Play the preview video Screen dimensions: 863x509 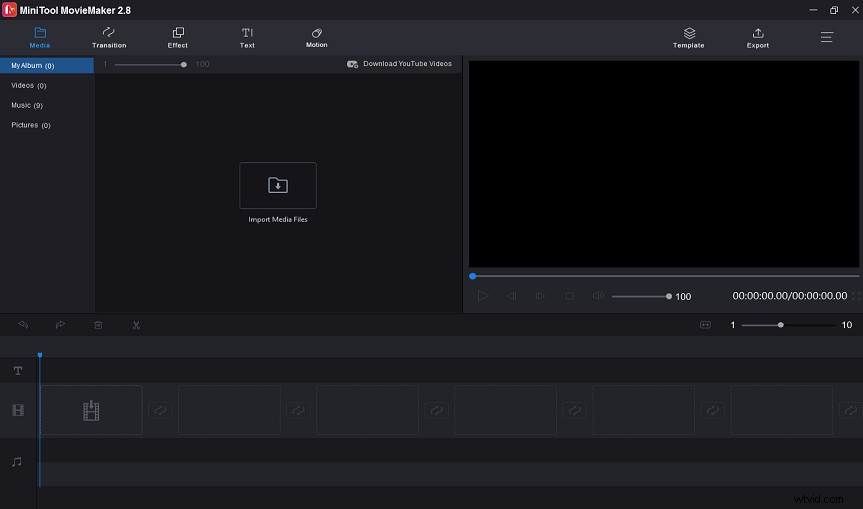point(483,296)
